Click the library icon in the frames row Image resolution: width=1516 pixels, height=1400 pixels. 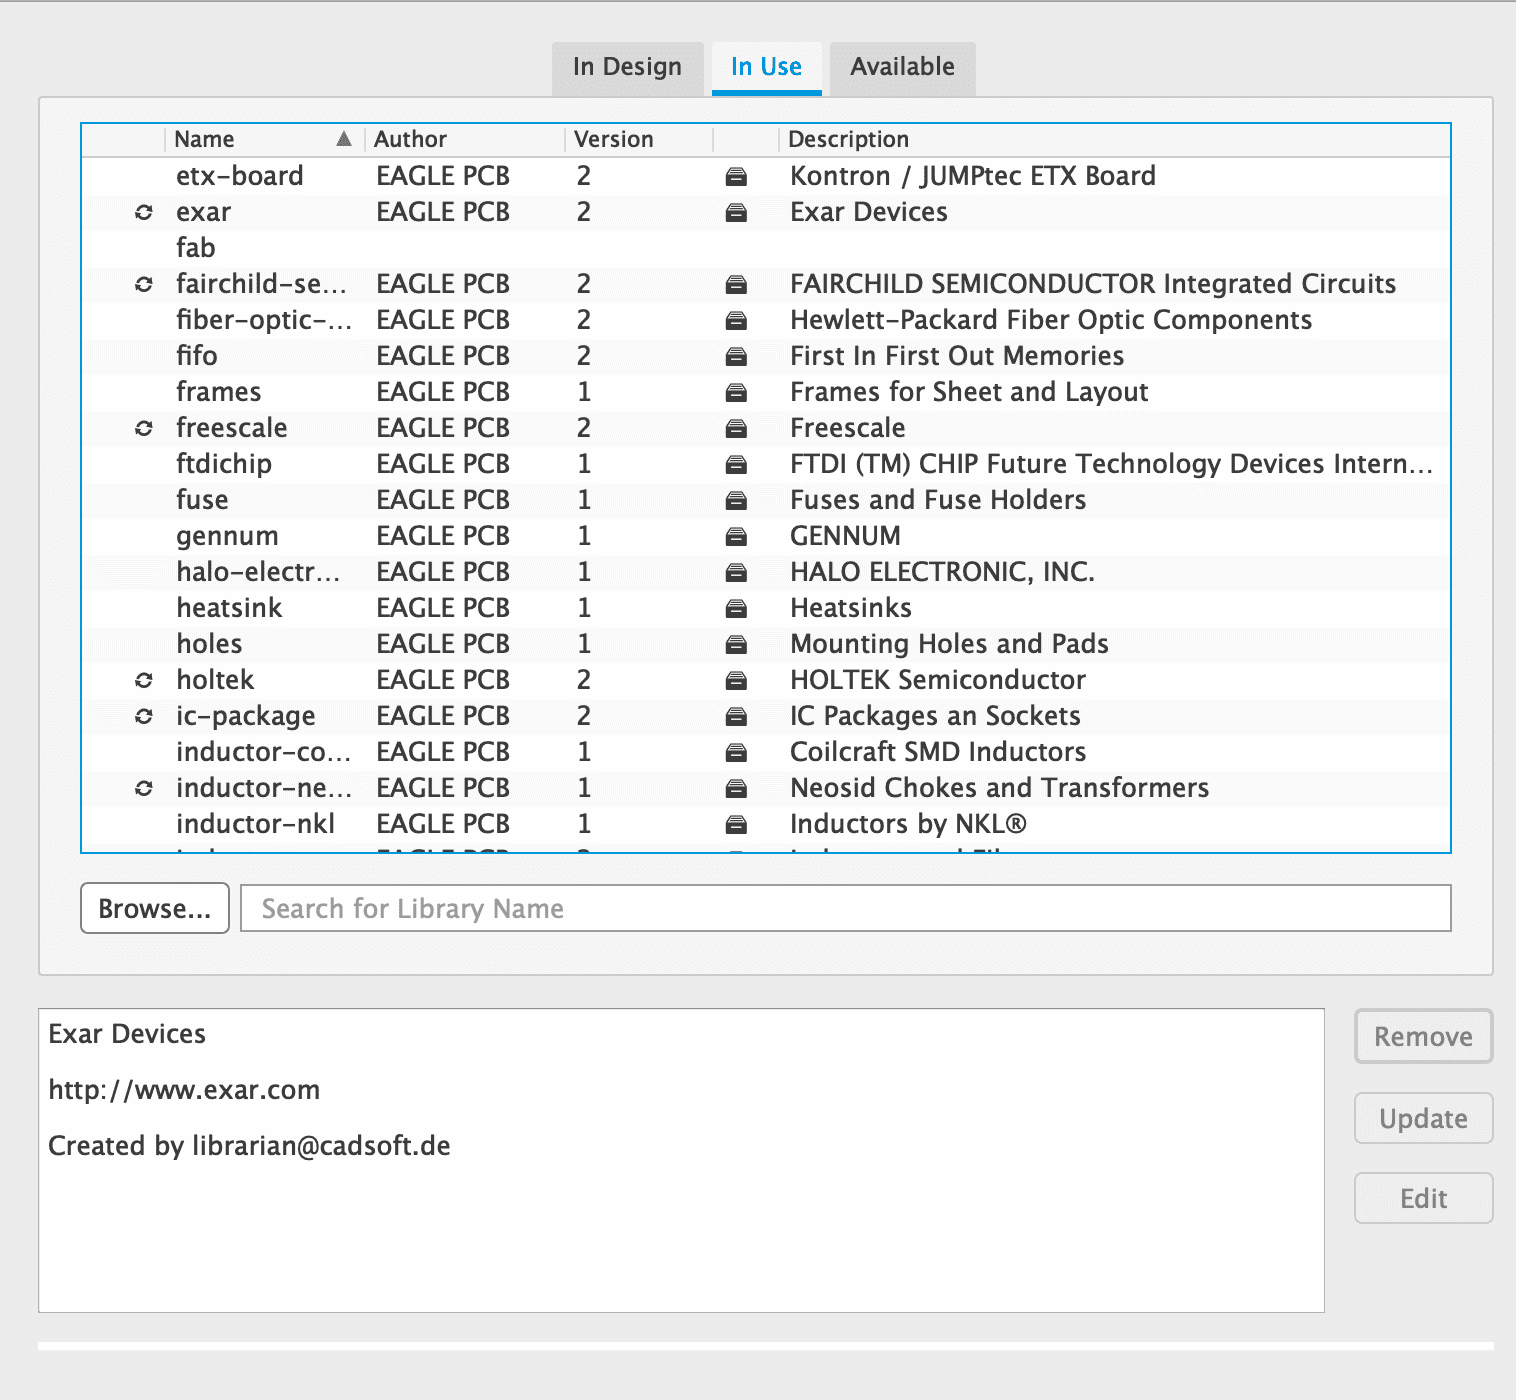coord(736,393)
